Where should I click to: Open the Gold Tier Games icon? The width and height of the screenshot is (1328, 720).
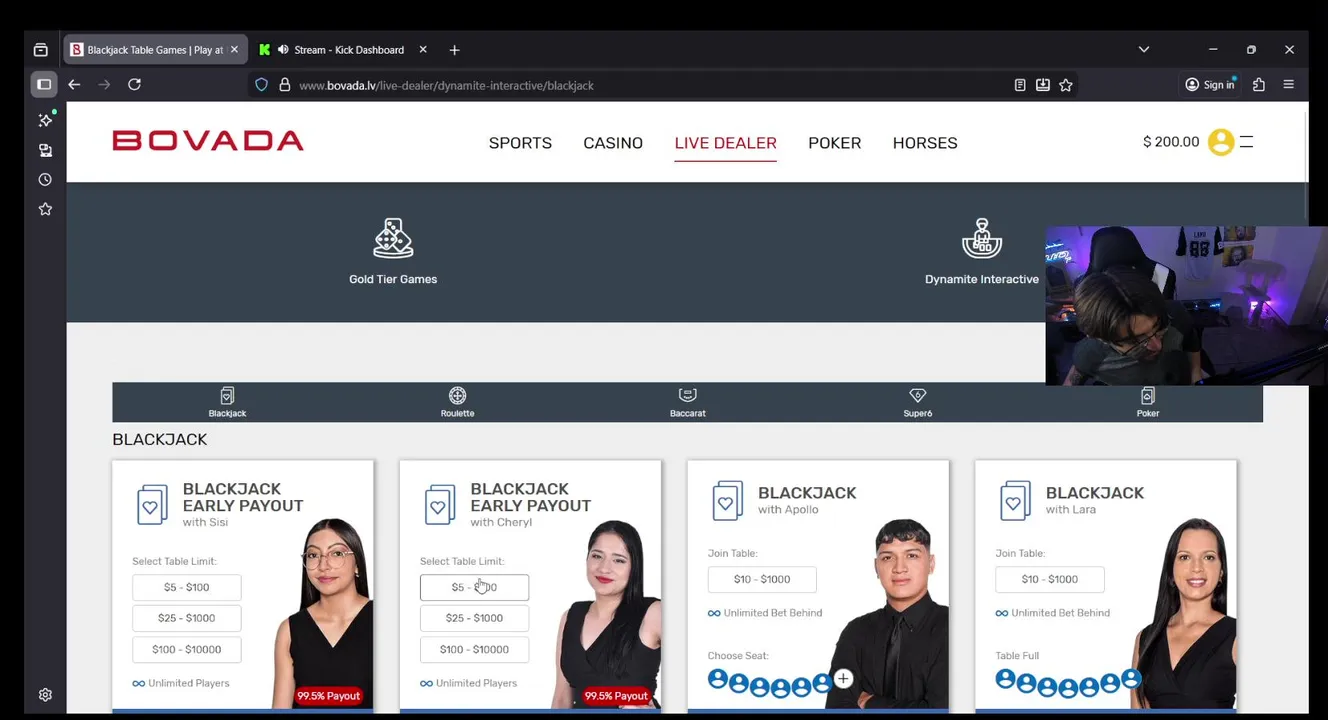[393, 239]
